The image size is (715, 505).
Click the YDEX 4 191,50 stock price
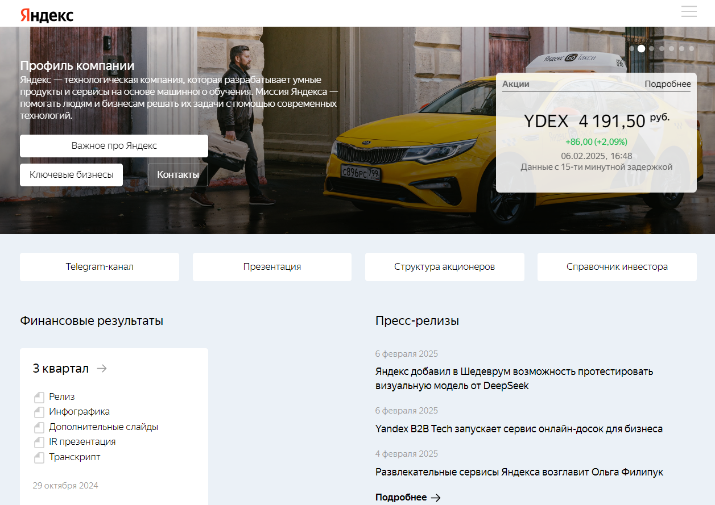[597, 121]
